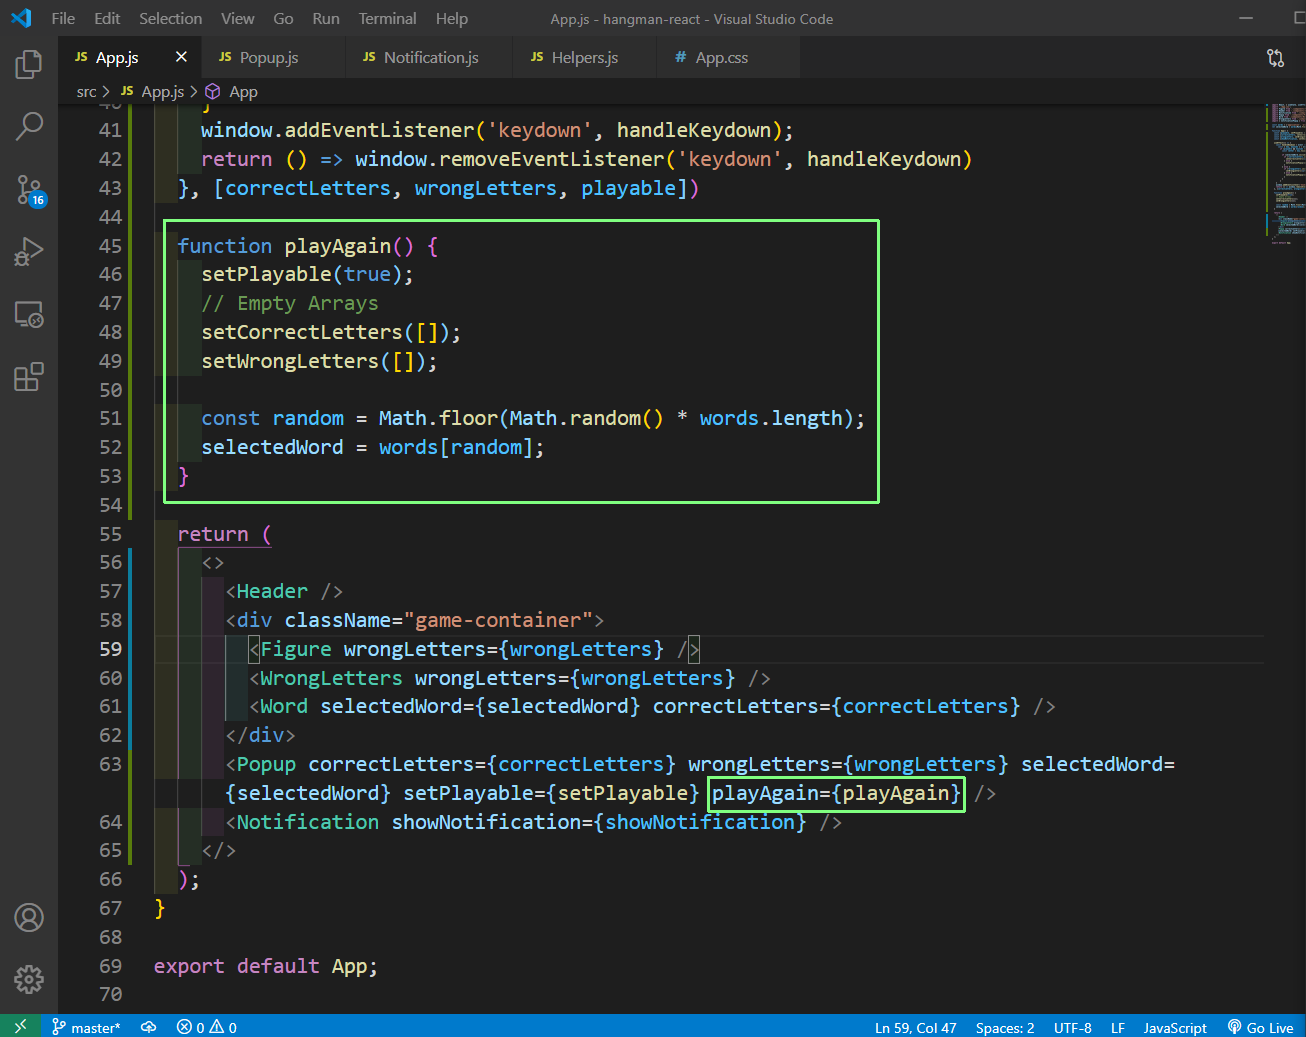Click setWrongLetters([]) on line 49
The image size is (1306, 1037).
[319, 361]
